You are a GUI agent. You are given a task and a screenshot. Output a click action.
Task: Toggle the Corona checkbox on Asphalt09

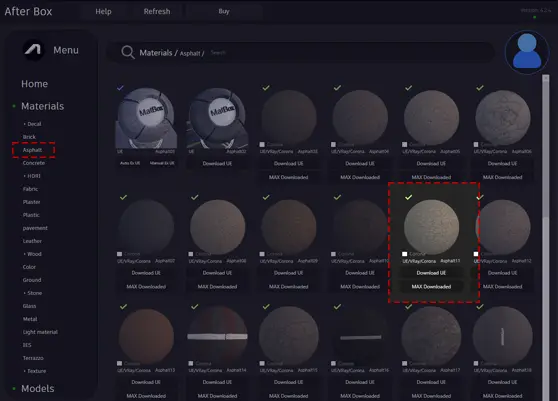pos(262,254)
